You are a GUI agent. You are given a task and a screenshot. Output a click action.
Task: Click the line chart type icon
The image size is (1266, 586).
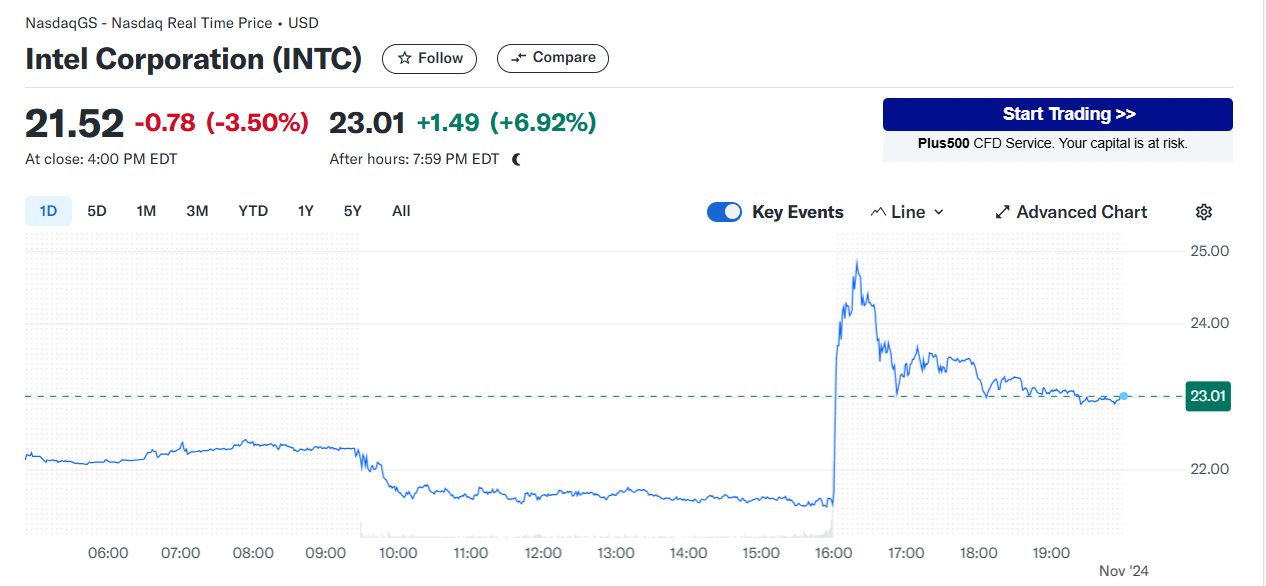coord(878,212)
